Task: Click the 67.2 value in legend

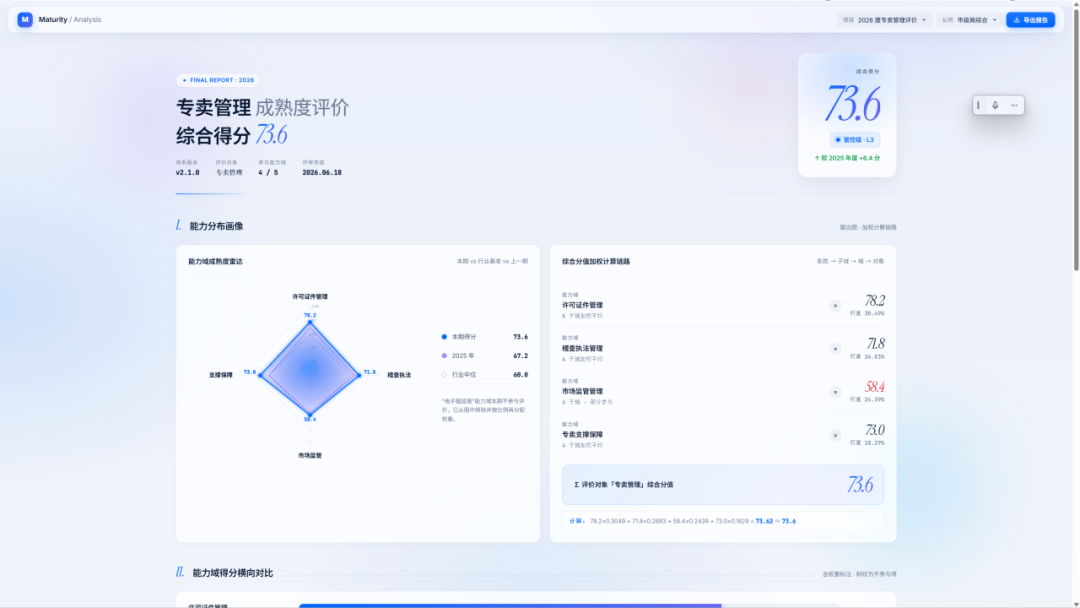Action: pyautogui.click(x=521, y=356)
